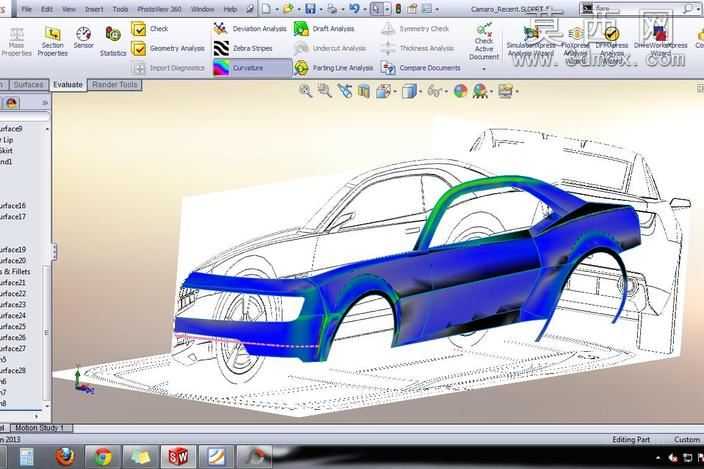The height and width of the screenshot is (469, 704).
Task: Click the Rebuild traffic light icon
Action: tap(398, 9)
